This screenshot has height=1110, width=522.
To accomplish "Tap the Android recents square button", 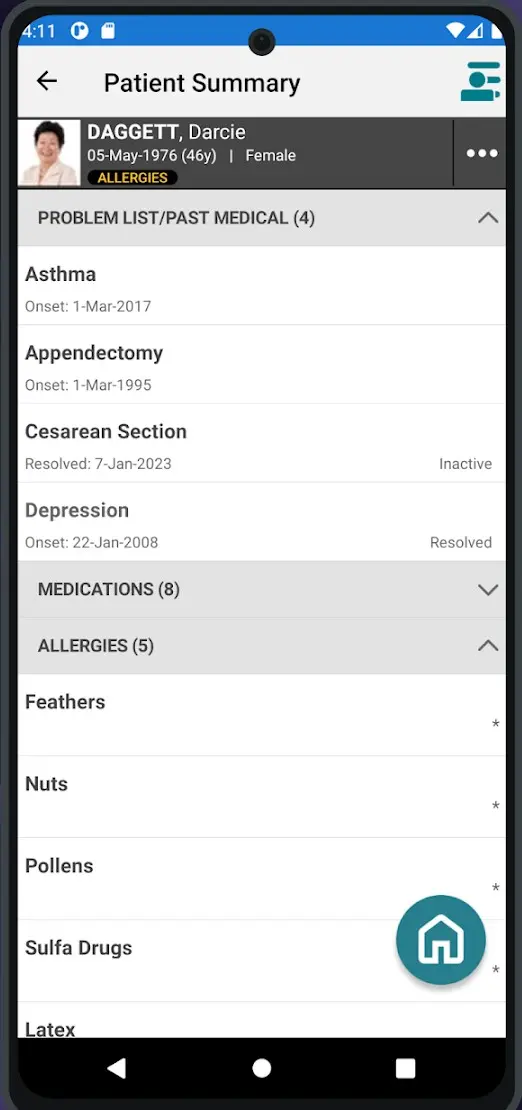I will click(405, 1068).
